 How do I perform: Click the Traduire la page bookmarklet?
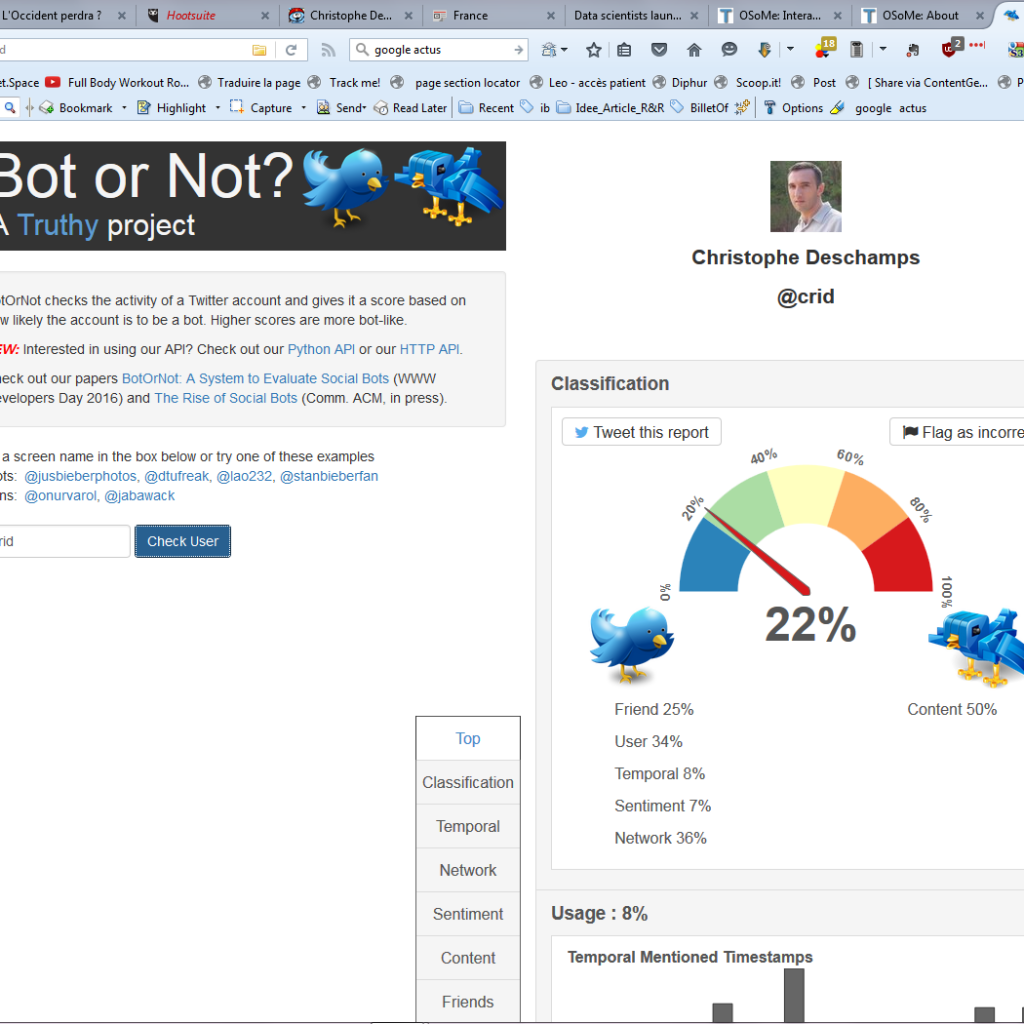(x=249, y=82)
